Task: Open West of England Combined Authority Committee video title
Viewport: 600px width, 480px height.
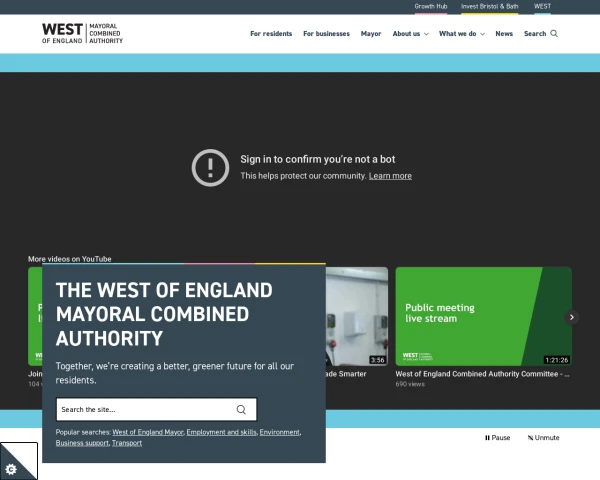Action: tap(482, 374)
